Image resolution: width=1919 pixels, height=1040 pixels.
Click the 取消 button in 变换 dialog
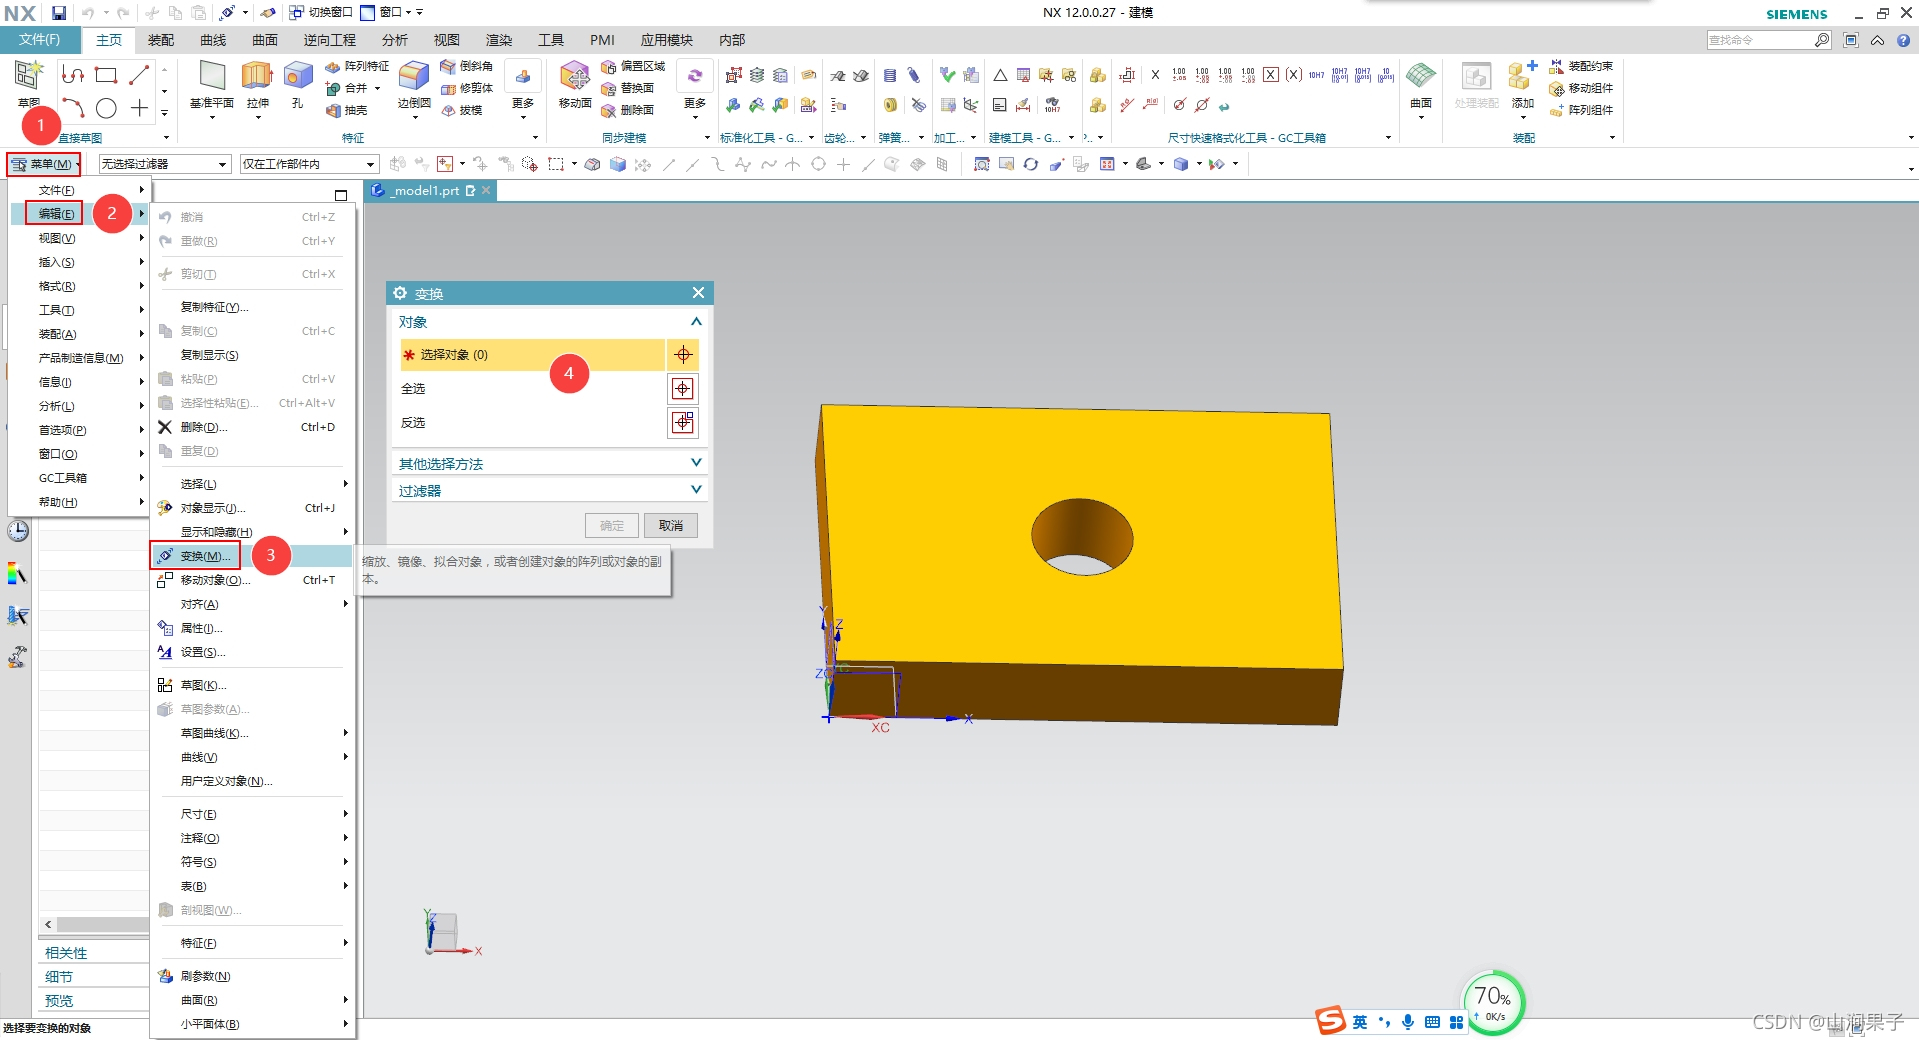tap(671, 525)
